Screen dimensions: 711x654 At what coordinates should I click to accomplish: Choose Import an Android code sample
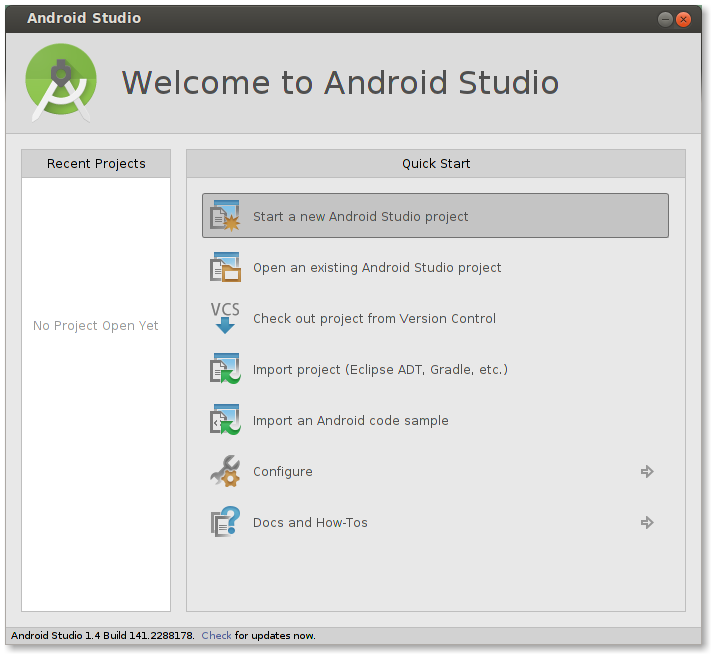(x=351, y=420)
